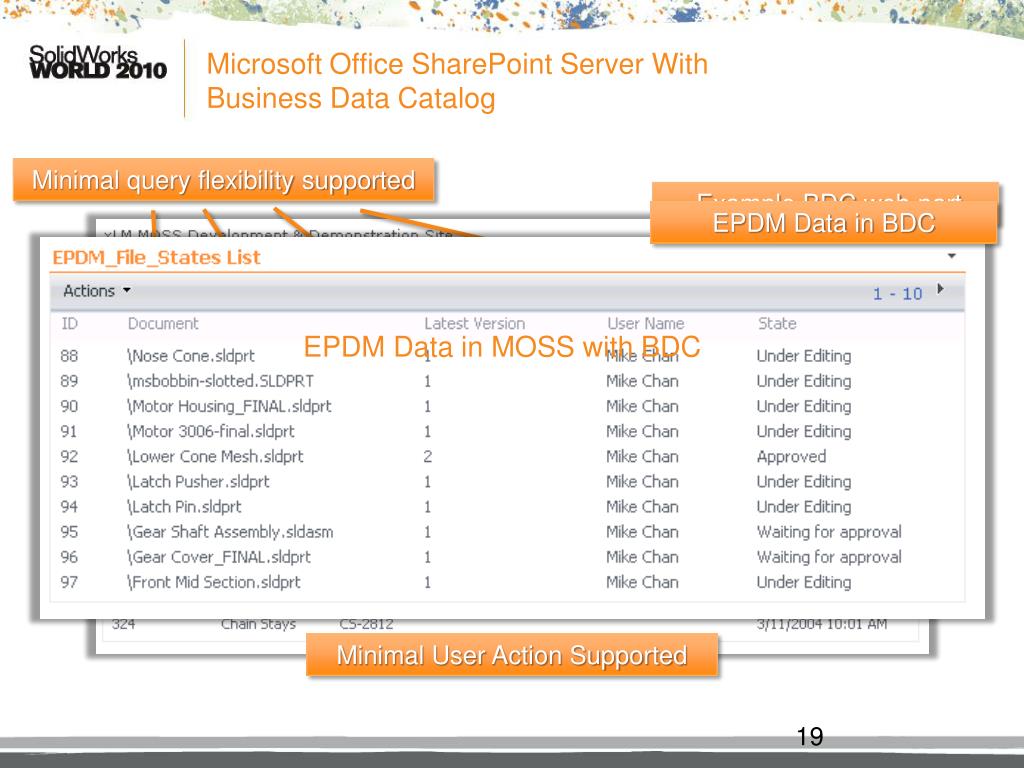Click ID 92 in the list
The image size is (1024, 768).
69,456
